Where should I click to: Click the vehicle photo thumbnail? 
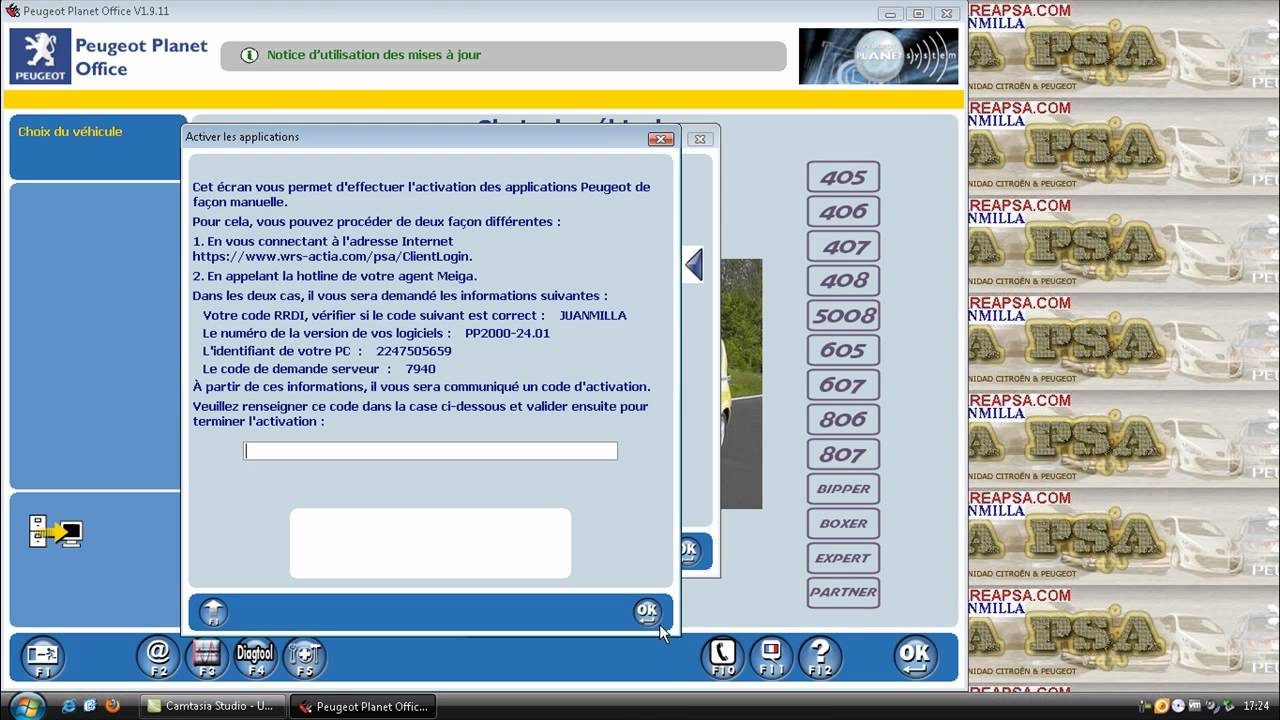click(x=740, y=383)
